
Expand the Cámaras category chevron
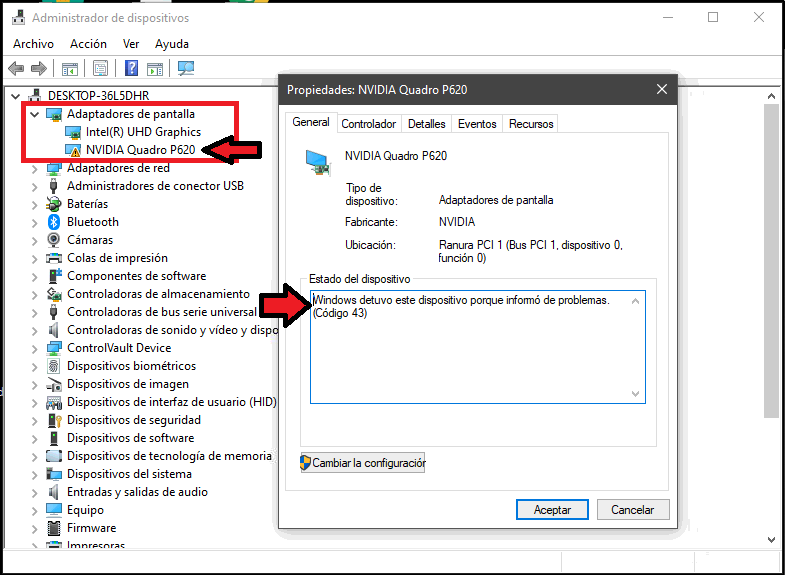coord(35,241)
